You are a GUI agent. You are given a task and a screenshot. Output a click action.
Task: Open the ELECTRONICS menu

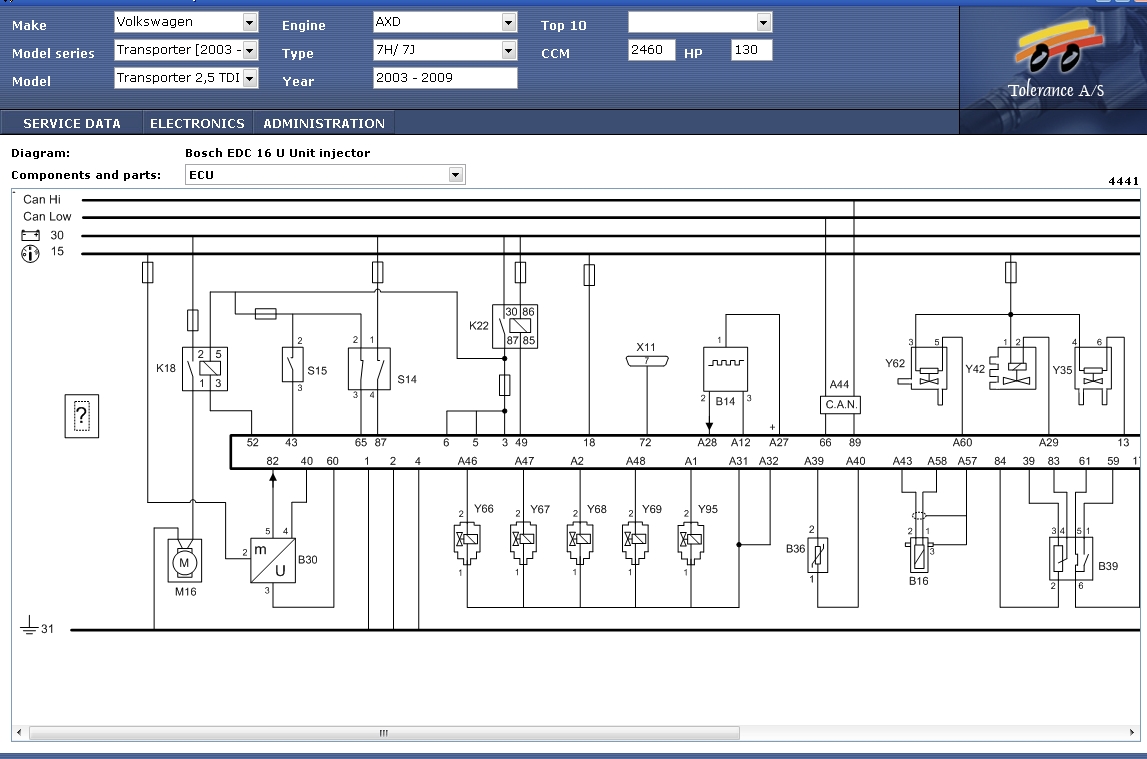point(197,124)
